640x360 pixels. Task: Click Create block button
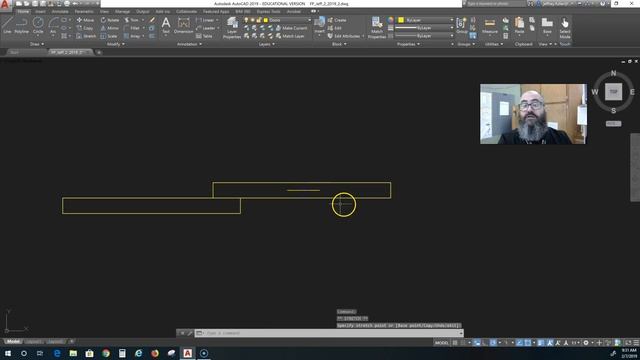click(x=337, y=20)
